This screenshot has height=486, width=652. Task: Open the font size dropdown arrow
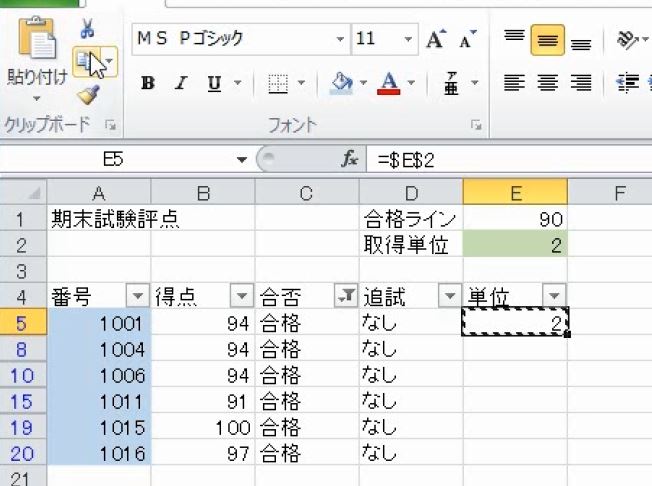408,39
